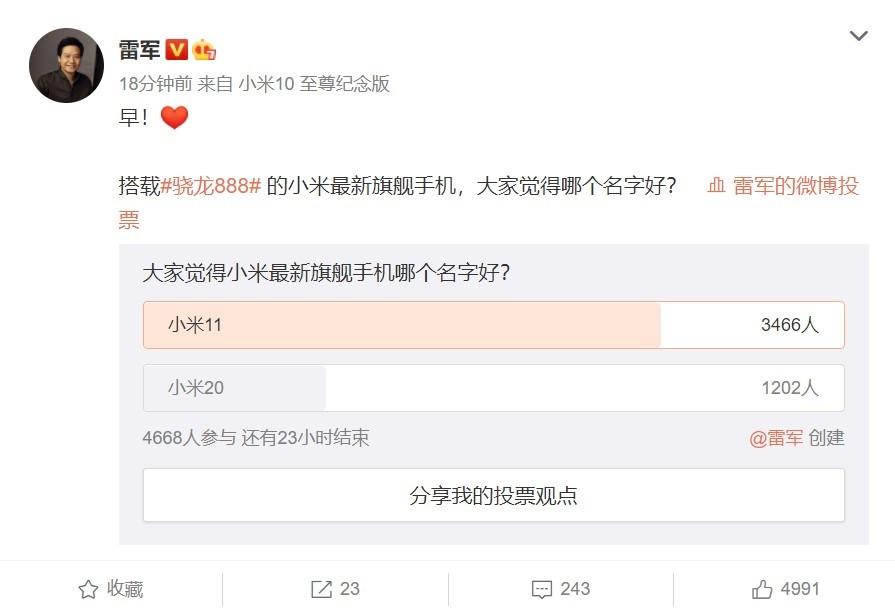The width and height of the screenshot is (895, 615).
Task: Open the @雷军 creator mention link
Action: [x=776, y=438]
